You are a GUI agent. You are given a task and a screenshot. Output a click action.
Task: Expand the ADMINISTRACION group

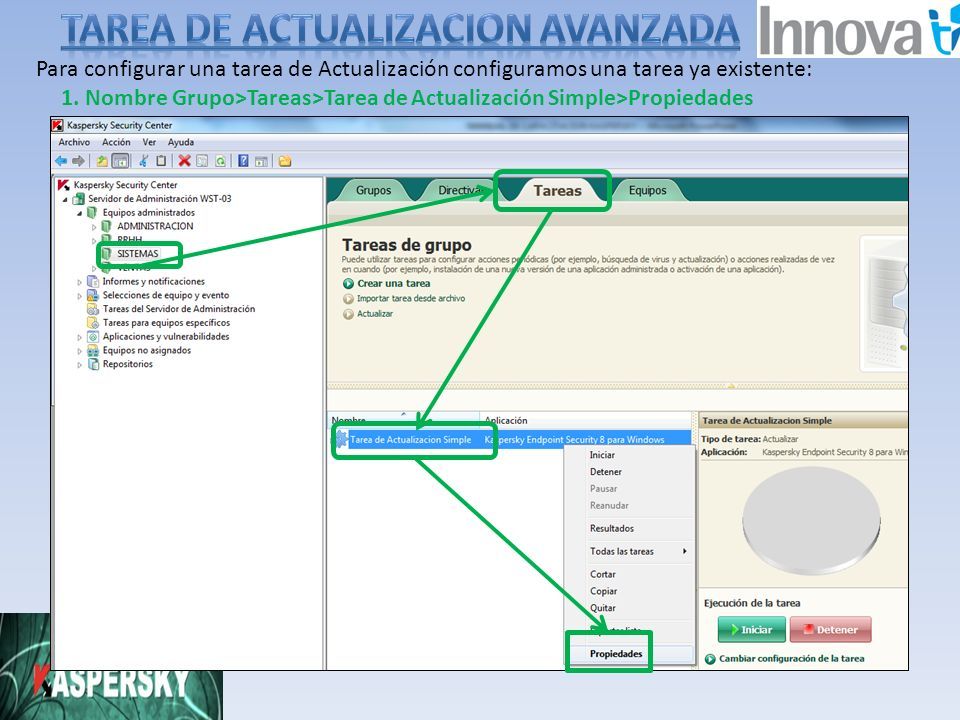[x=94, y=227]
